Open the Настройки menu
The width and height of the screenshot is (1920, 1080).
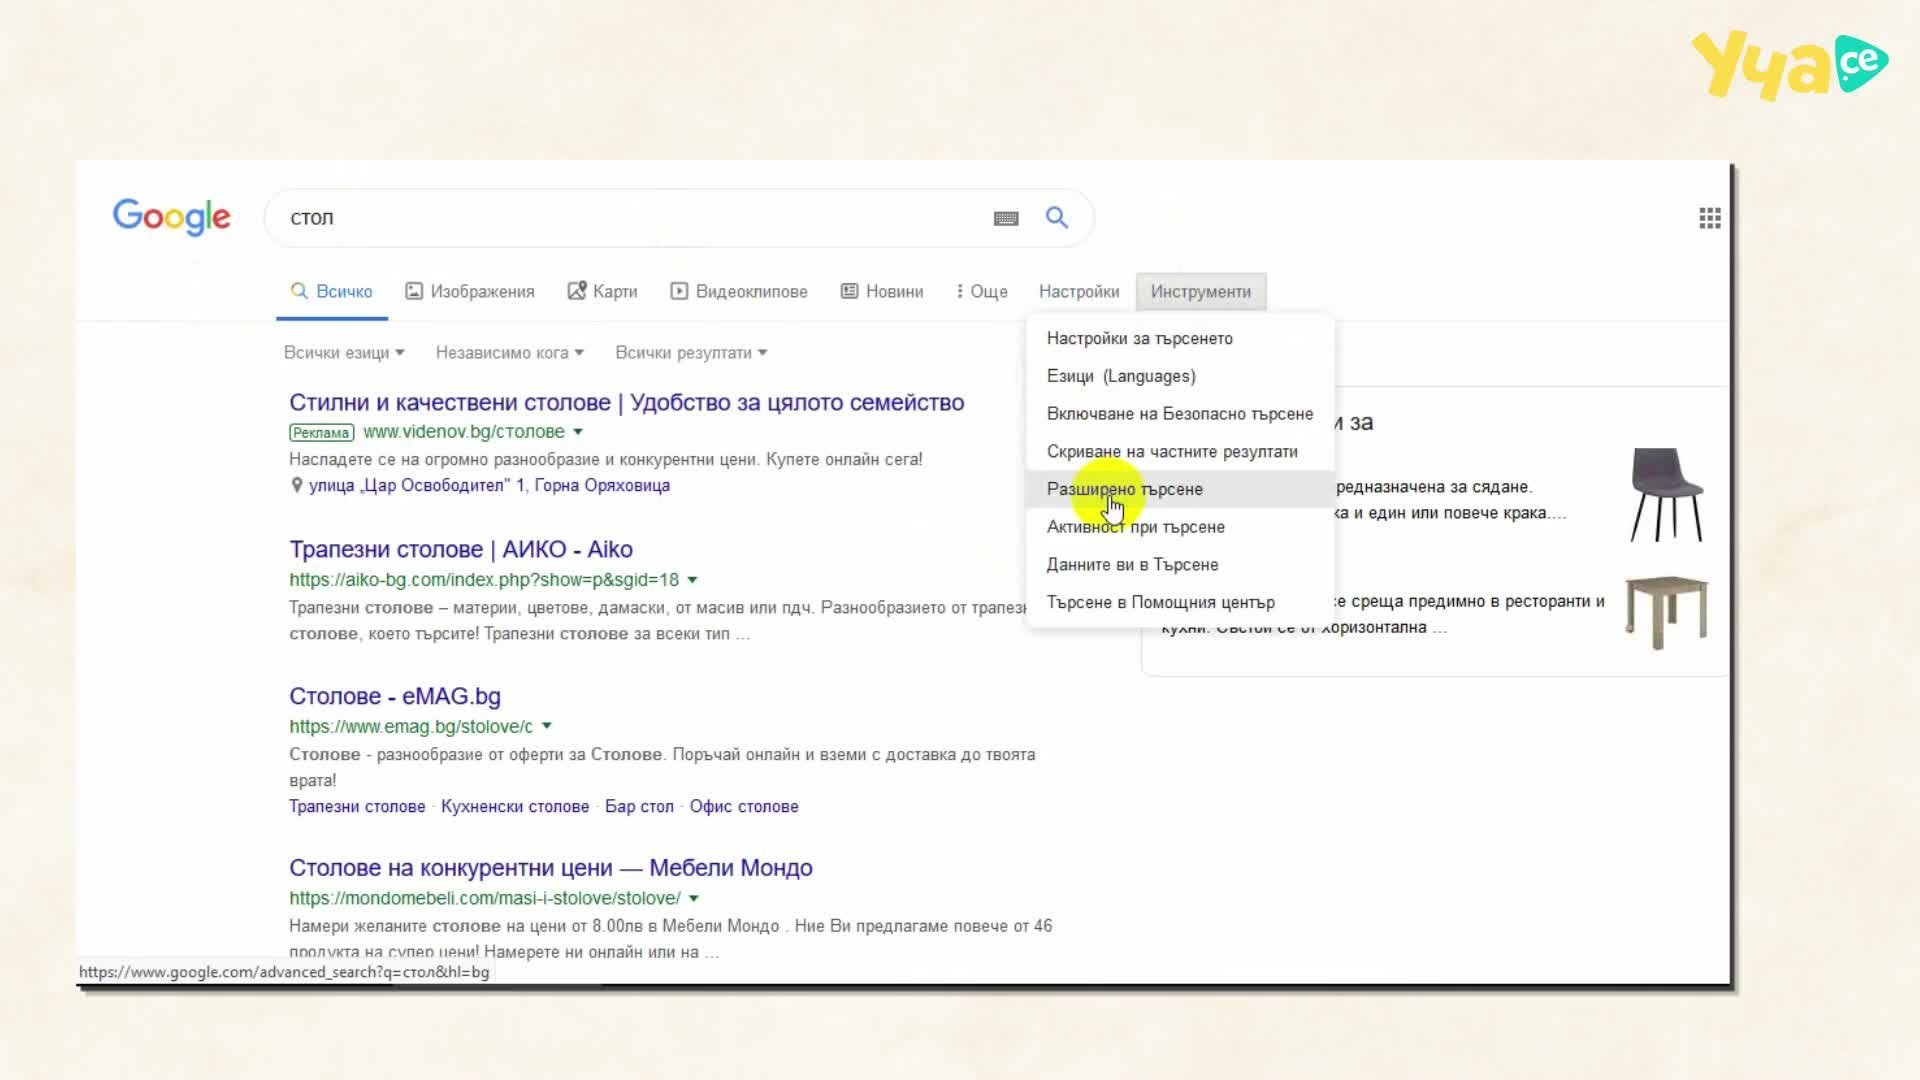pyautogui.click(x=1079, y=291)
